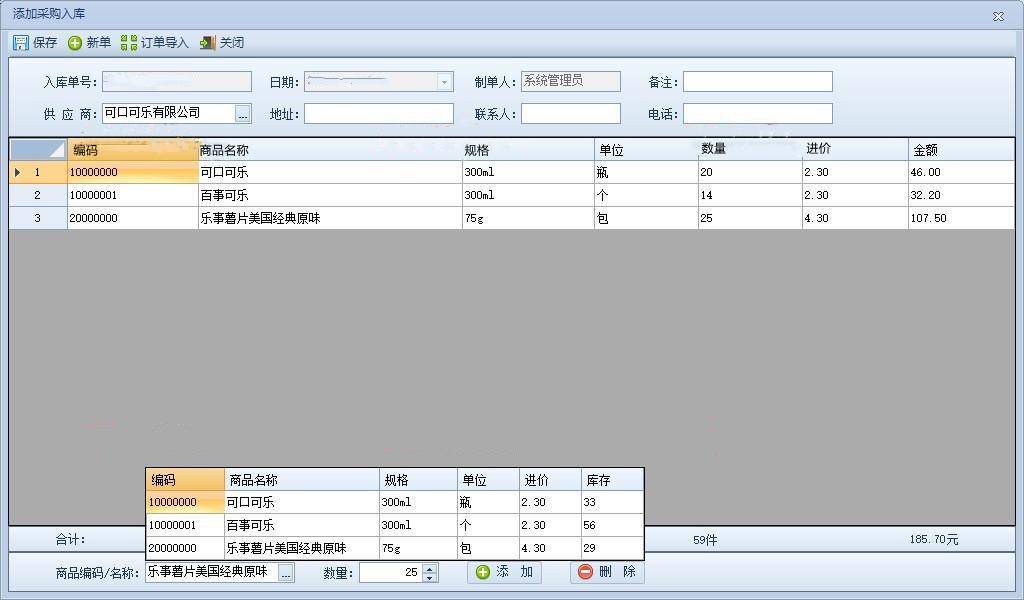Screen dimensions: 1024x600
Task: Open product lookup ellipsis button
Action: (x=286, y=573)
